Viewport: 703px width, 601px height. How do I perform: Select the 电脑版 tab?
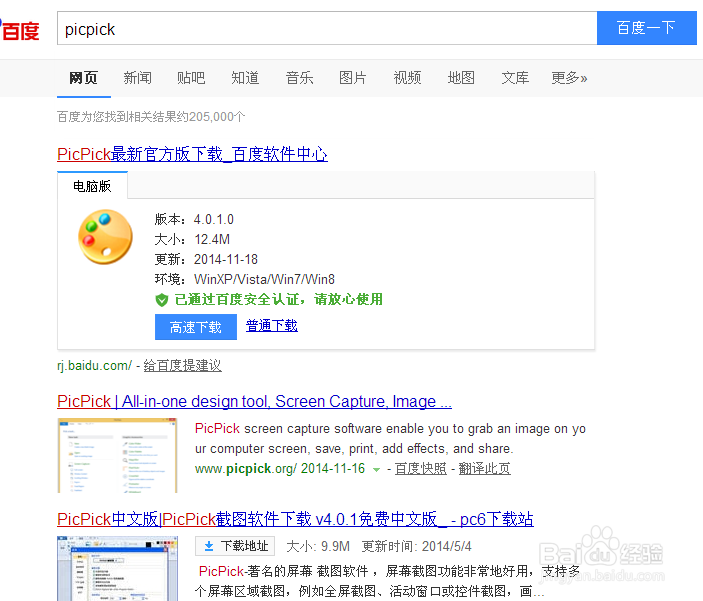(92, 186)
